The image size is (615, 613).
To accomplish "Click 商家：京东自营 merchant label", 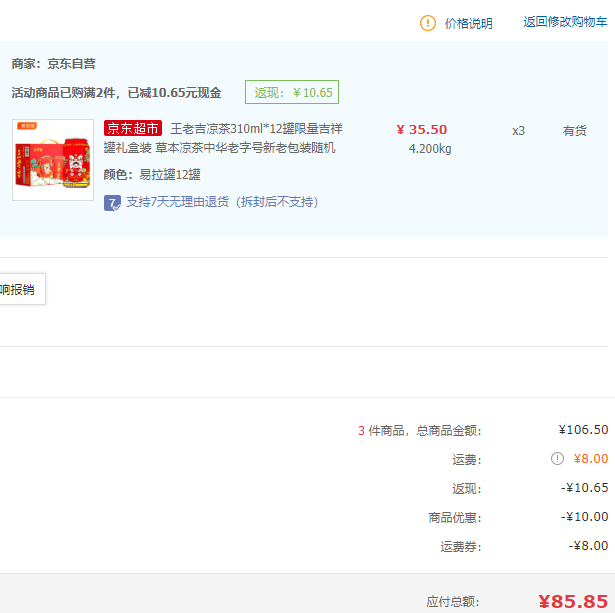I will point(53,64).
